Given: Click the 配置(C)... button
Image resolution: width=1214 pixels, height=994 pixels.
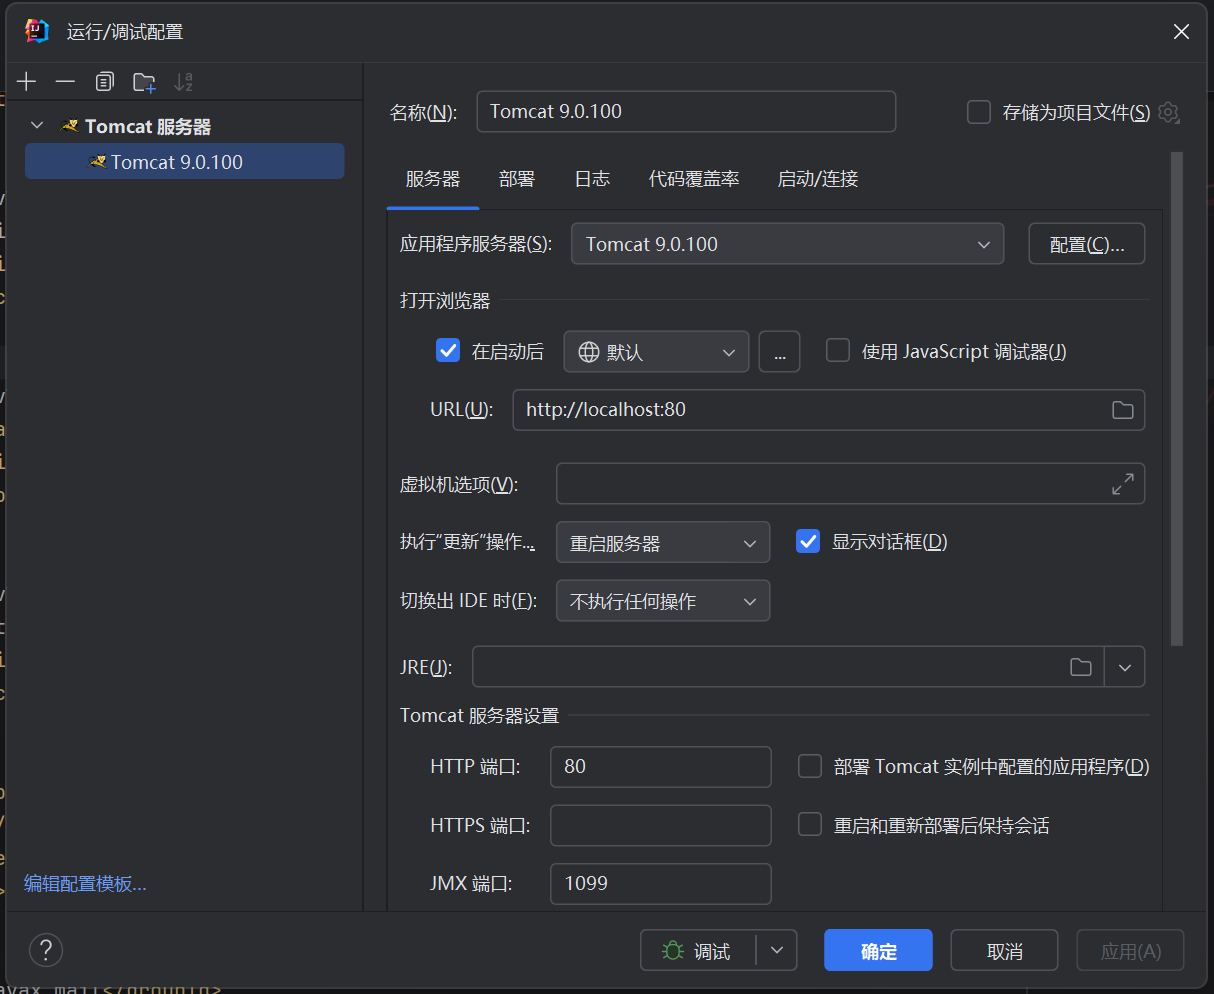Looking at the screenshot, I should point(1087,244).
